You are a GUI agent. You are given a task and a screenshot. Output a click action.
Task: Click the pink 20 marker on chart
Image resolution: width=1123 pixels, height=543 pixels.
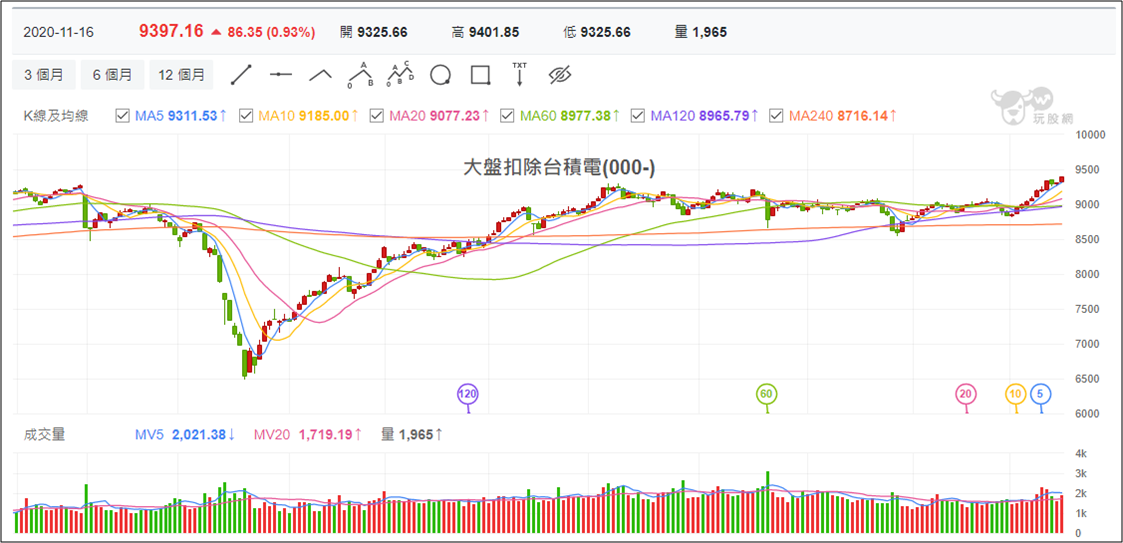pos(965,394)
